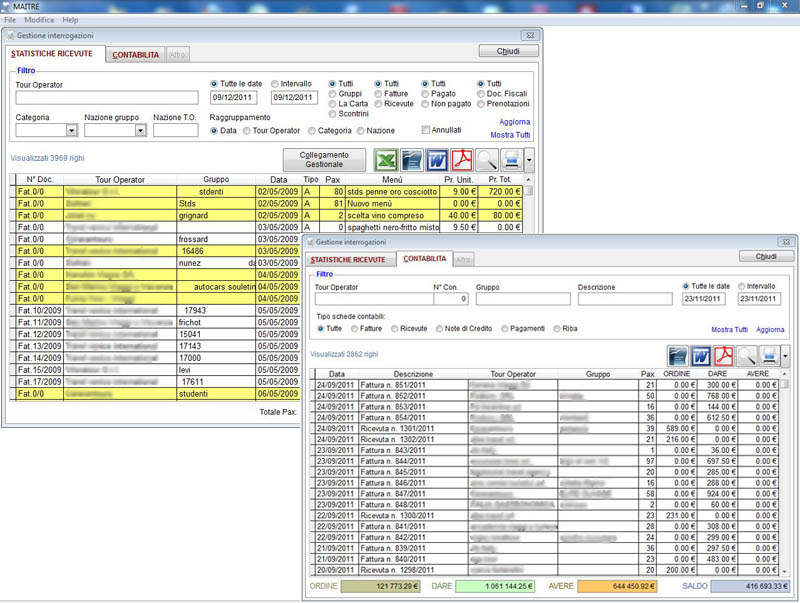Screen dimensions: 800x603
Task: Click the Word export icon in statistics window
Action: pos(437,160)
